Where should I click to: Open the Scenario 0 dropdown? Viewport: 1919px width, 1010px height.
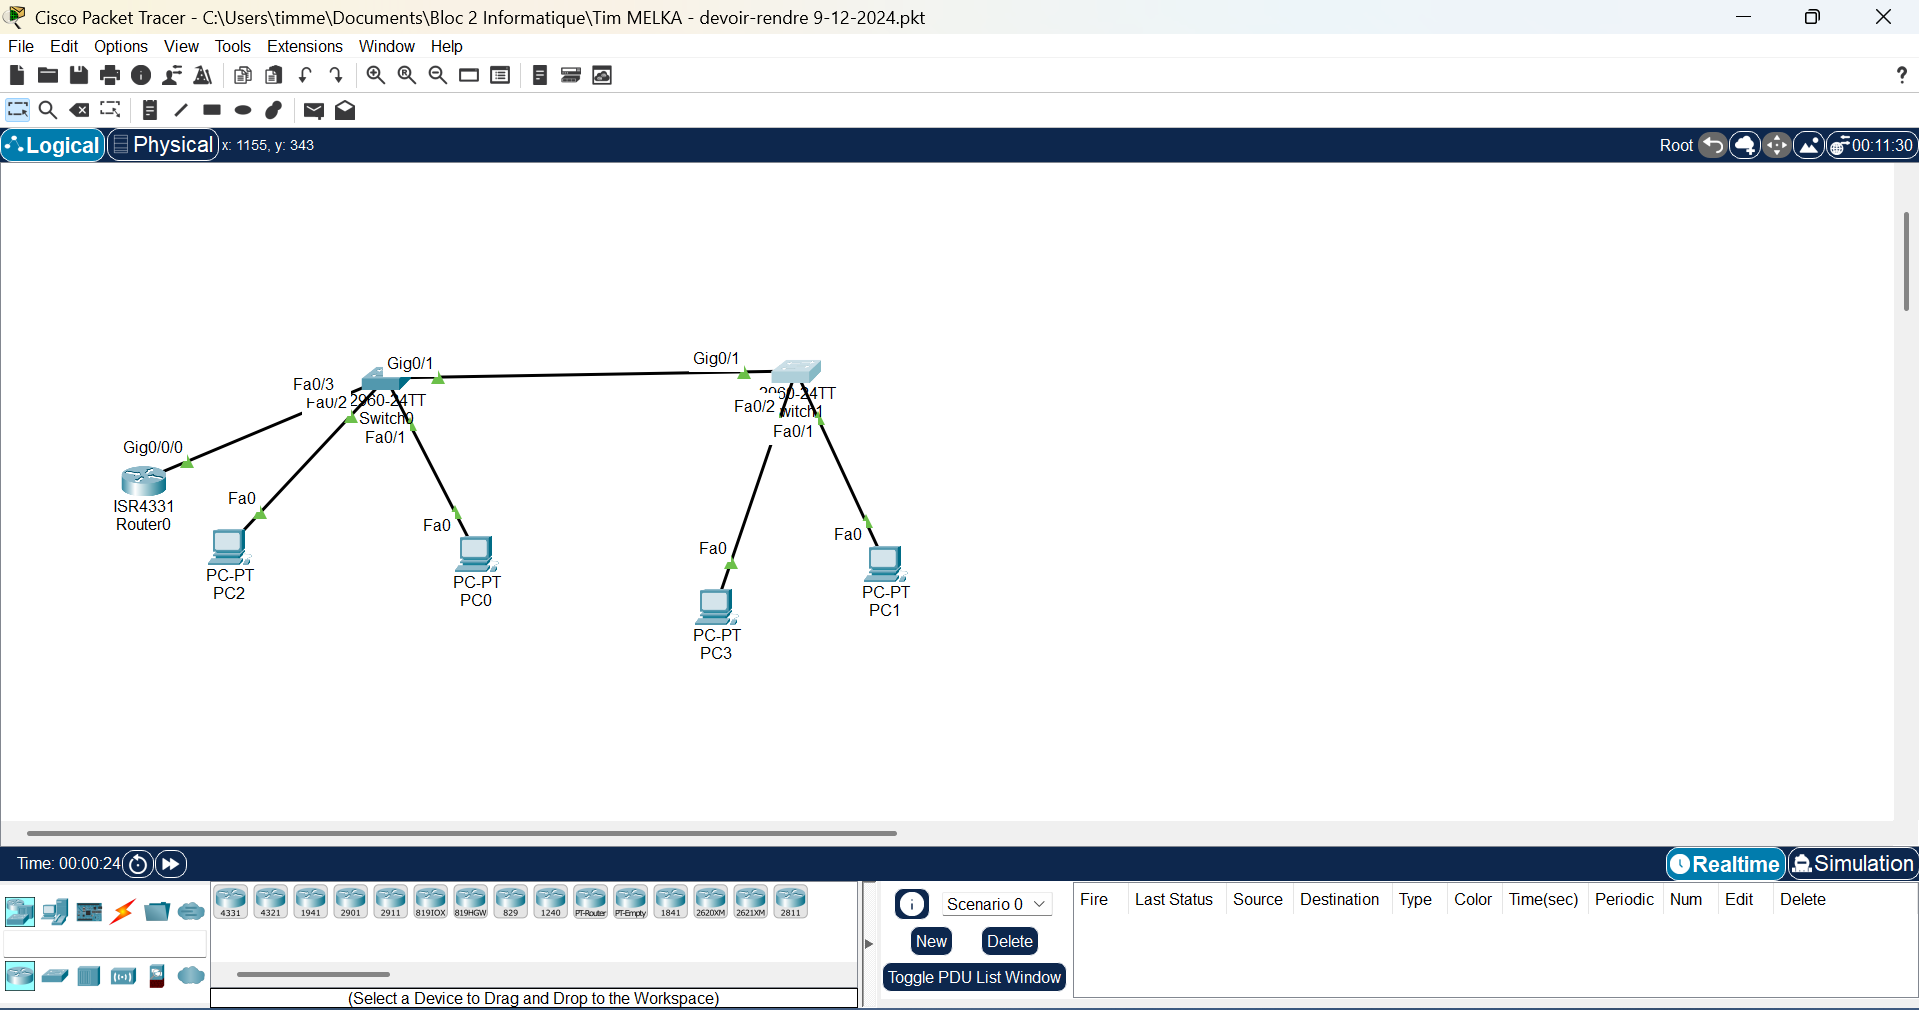tap(996, 904)
